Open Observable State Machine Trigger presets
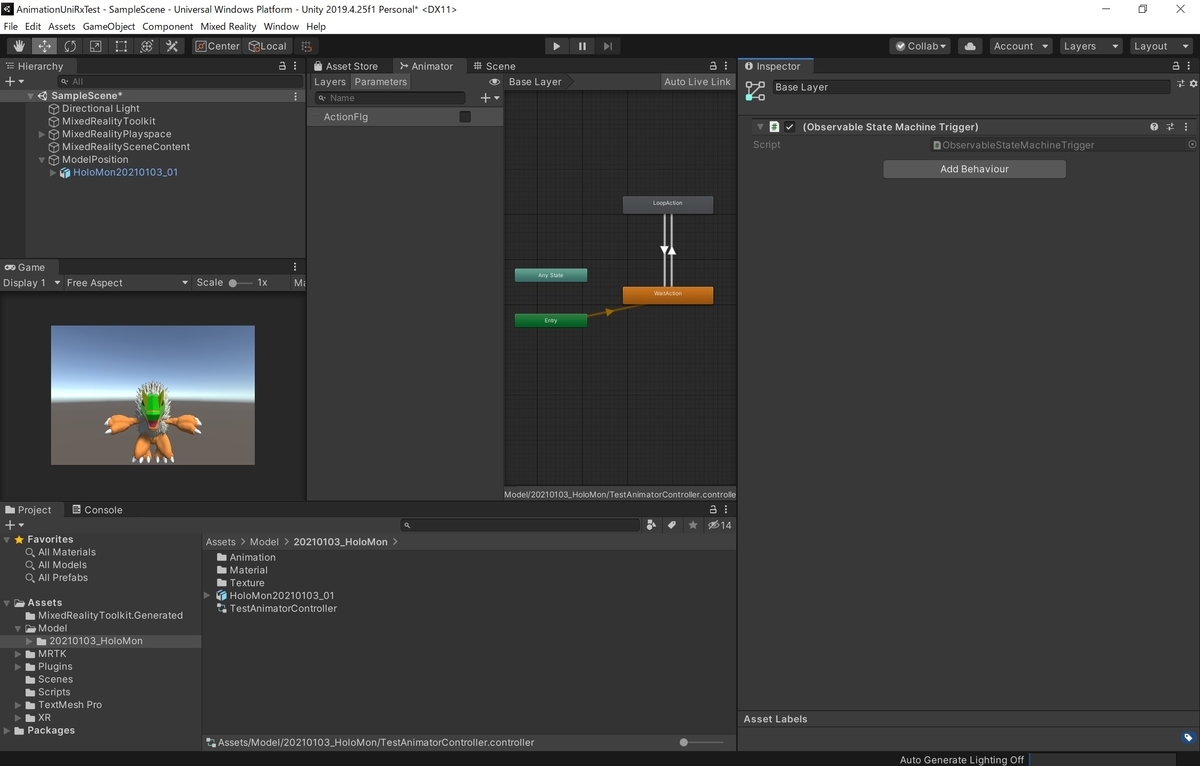Image resolution: width=1200 pixels, height=766 pixels. (1170, 127)
